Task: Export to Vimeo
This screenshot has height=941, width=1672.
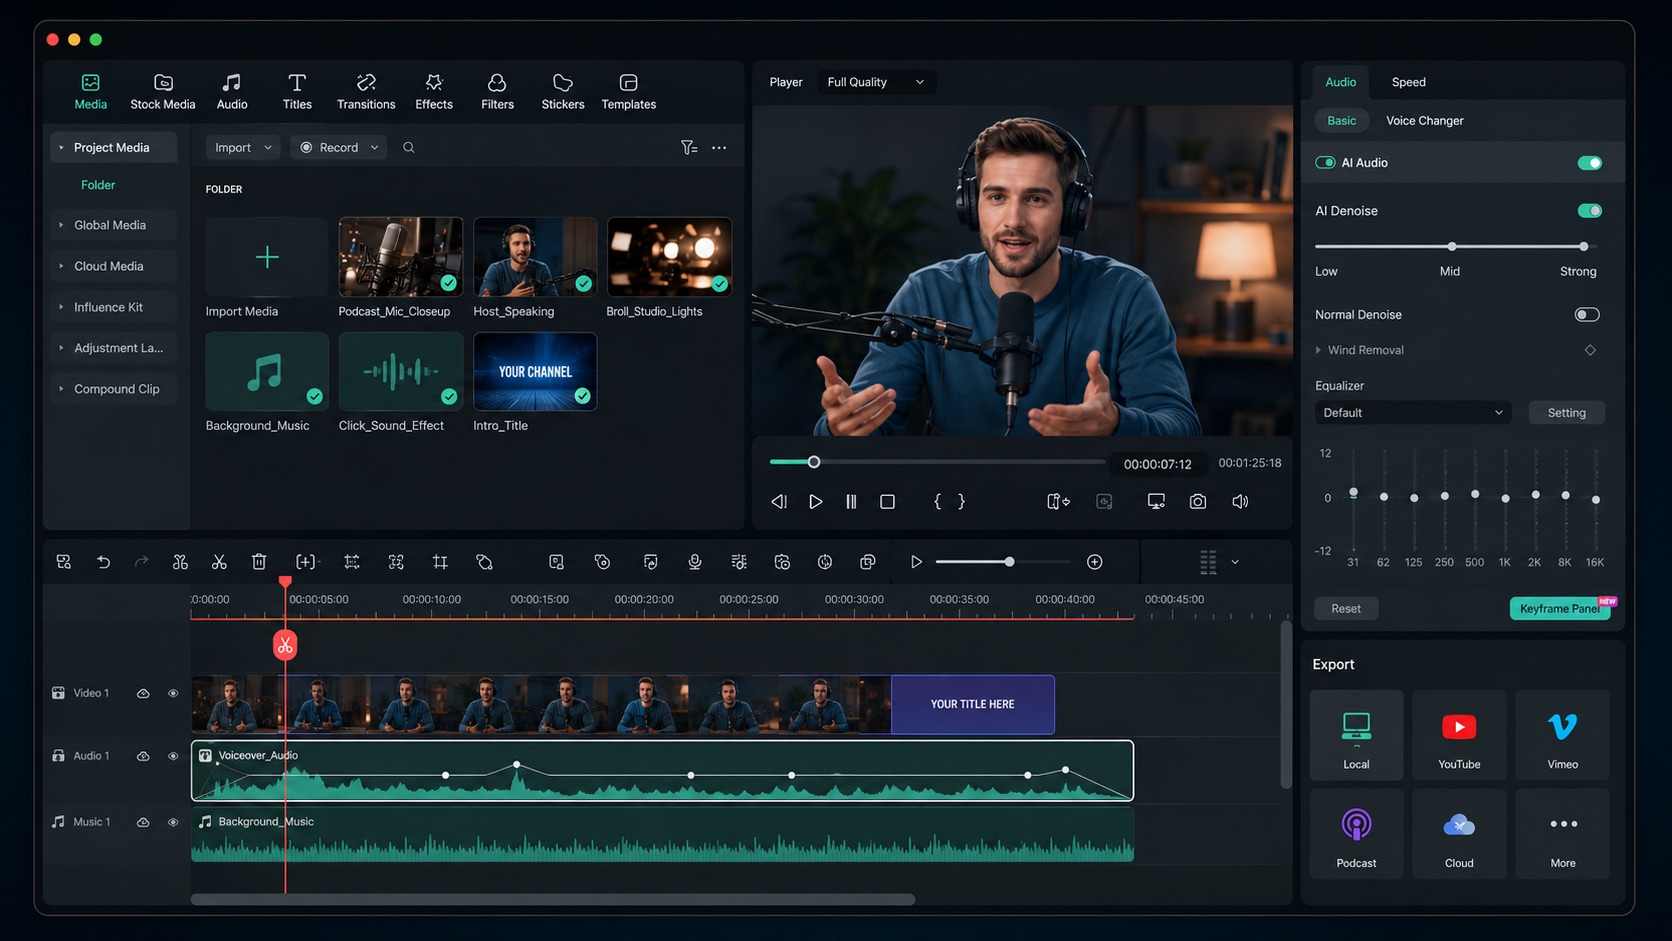Action: [1562, 735]
